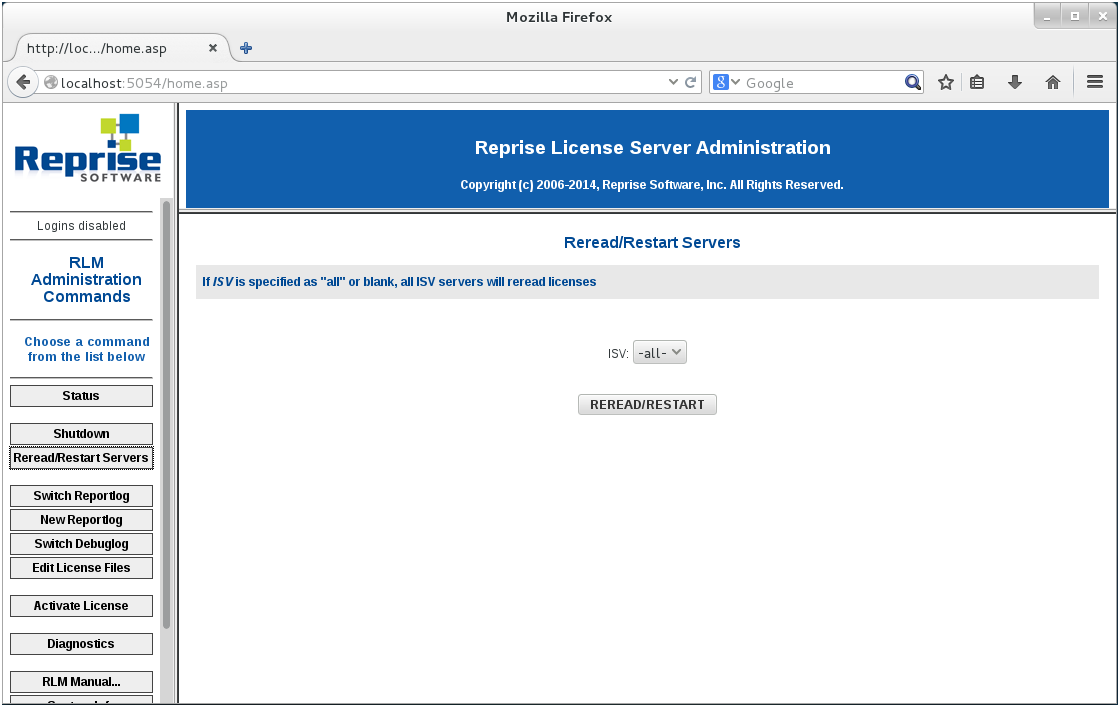Select the home.asp browser tab
Viewport: 1120px width, 707px height.
[x=121, y=48]
